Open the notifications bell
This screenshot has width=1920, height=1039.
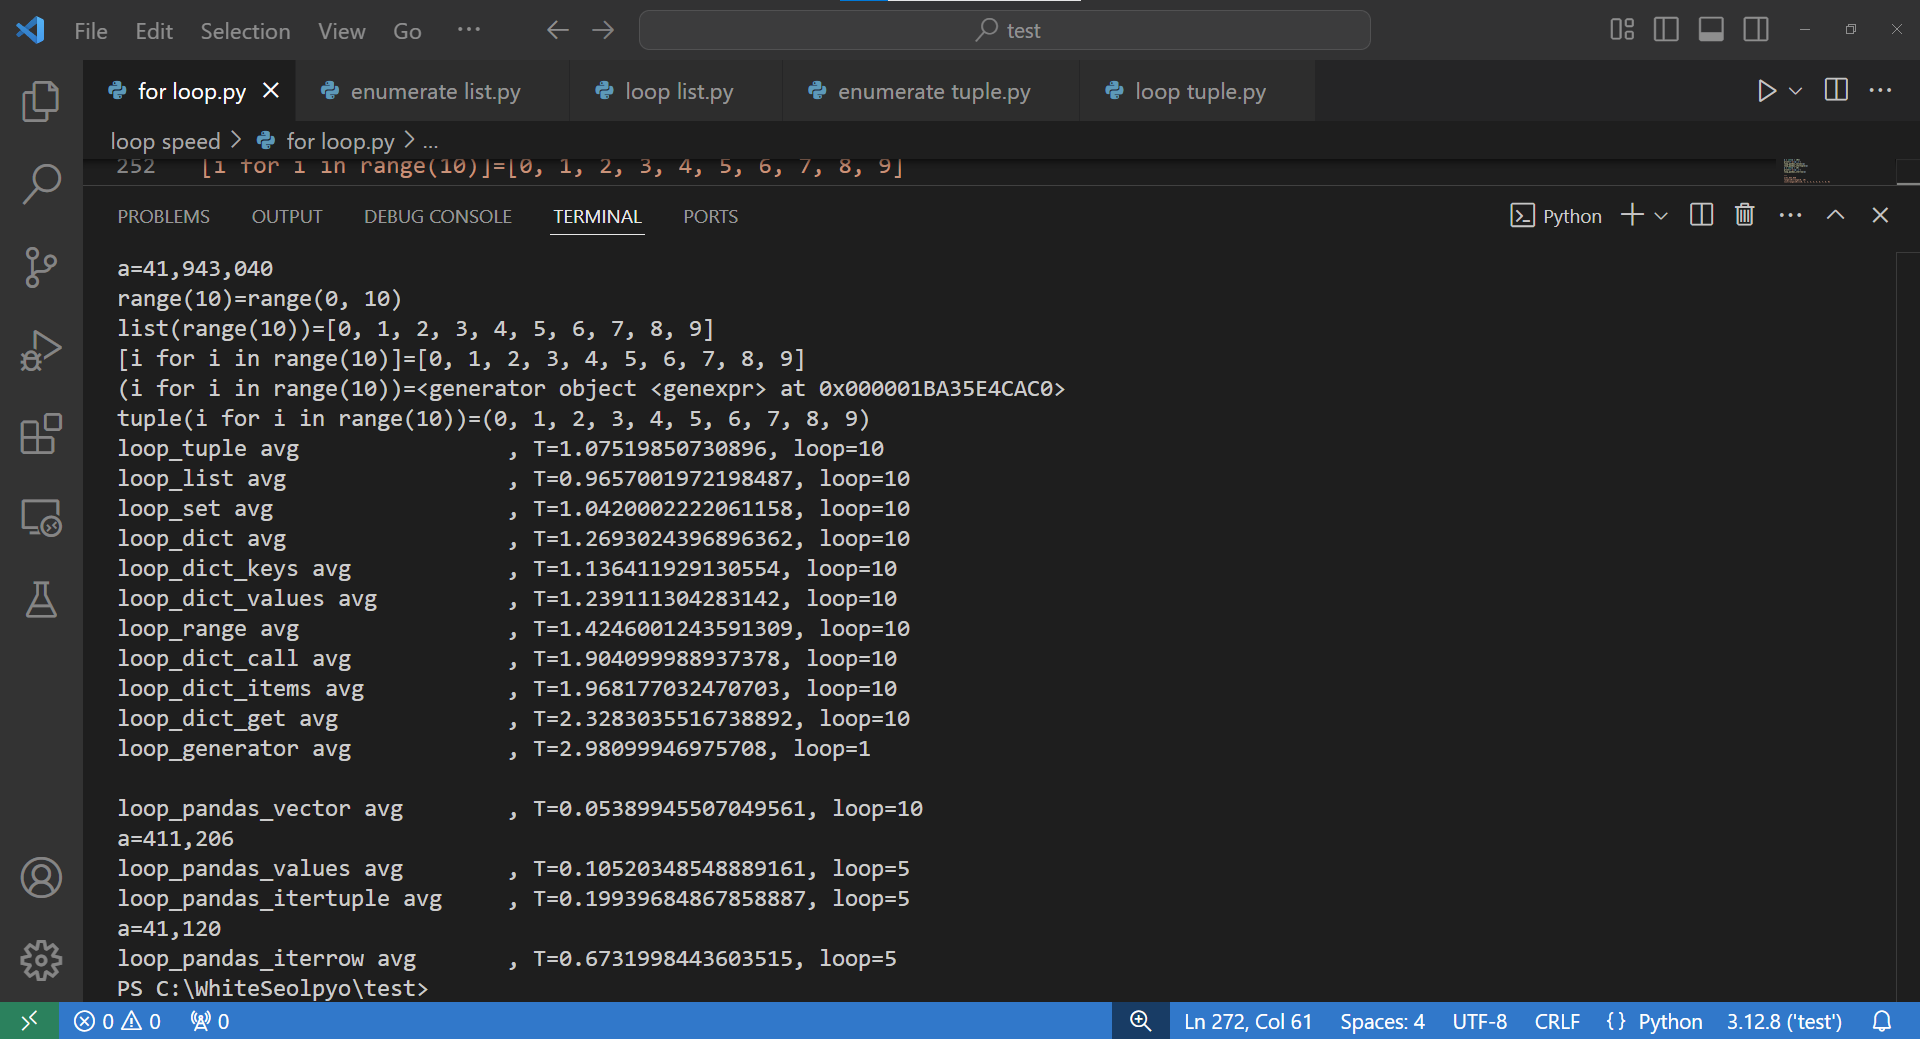pos(1882,1021)
